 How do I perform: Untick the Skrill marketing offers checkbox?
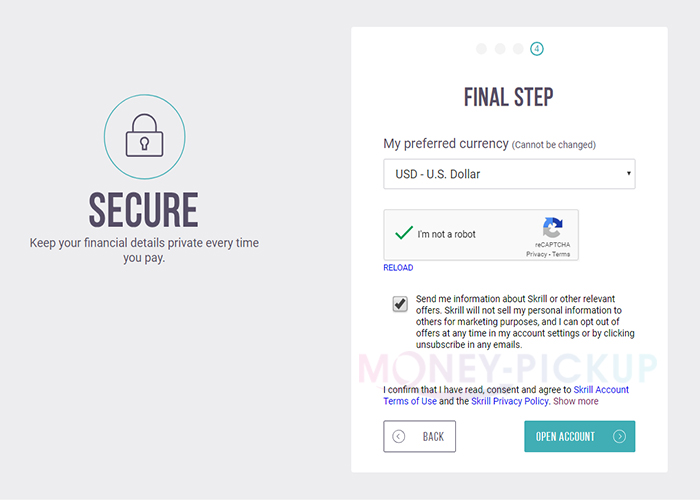tap(400, 304)
